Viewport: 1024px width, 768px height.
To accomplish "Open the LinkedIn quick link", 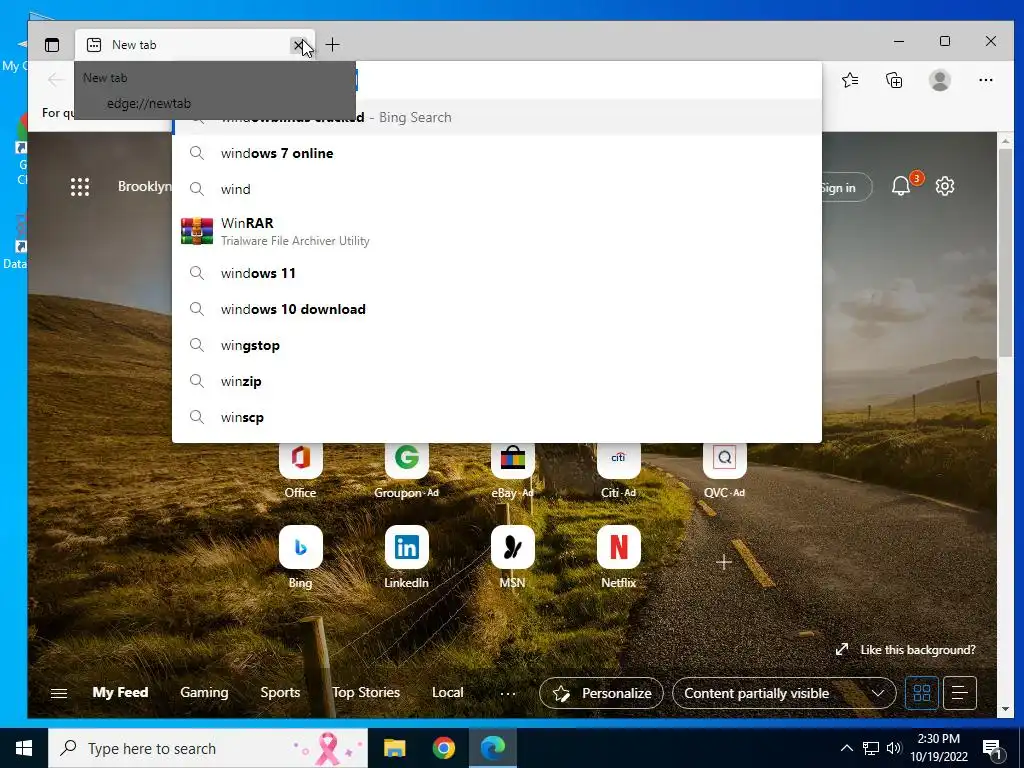I will tap(406, 547).
